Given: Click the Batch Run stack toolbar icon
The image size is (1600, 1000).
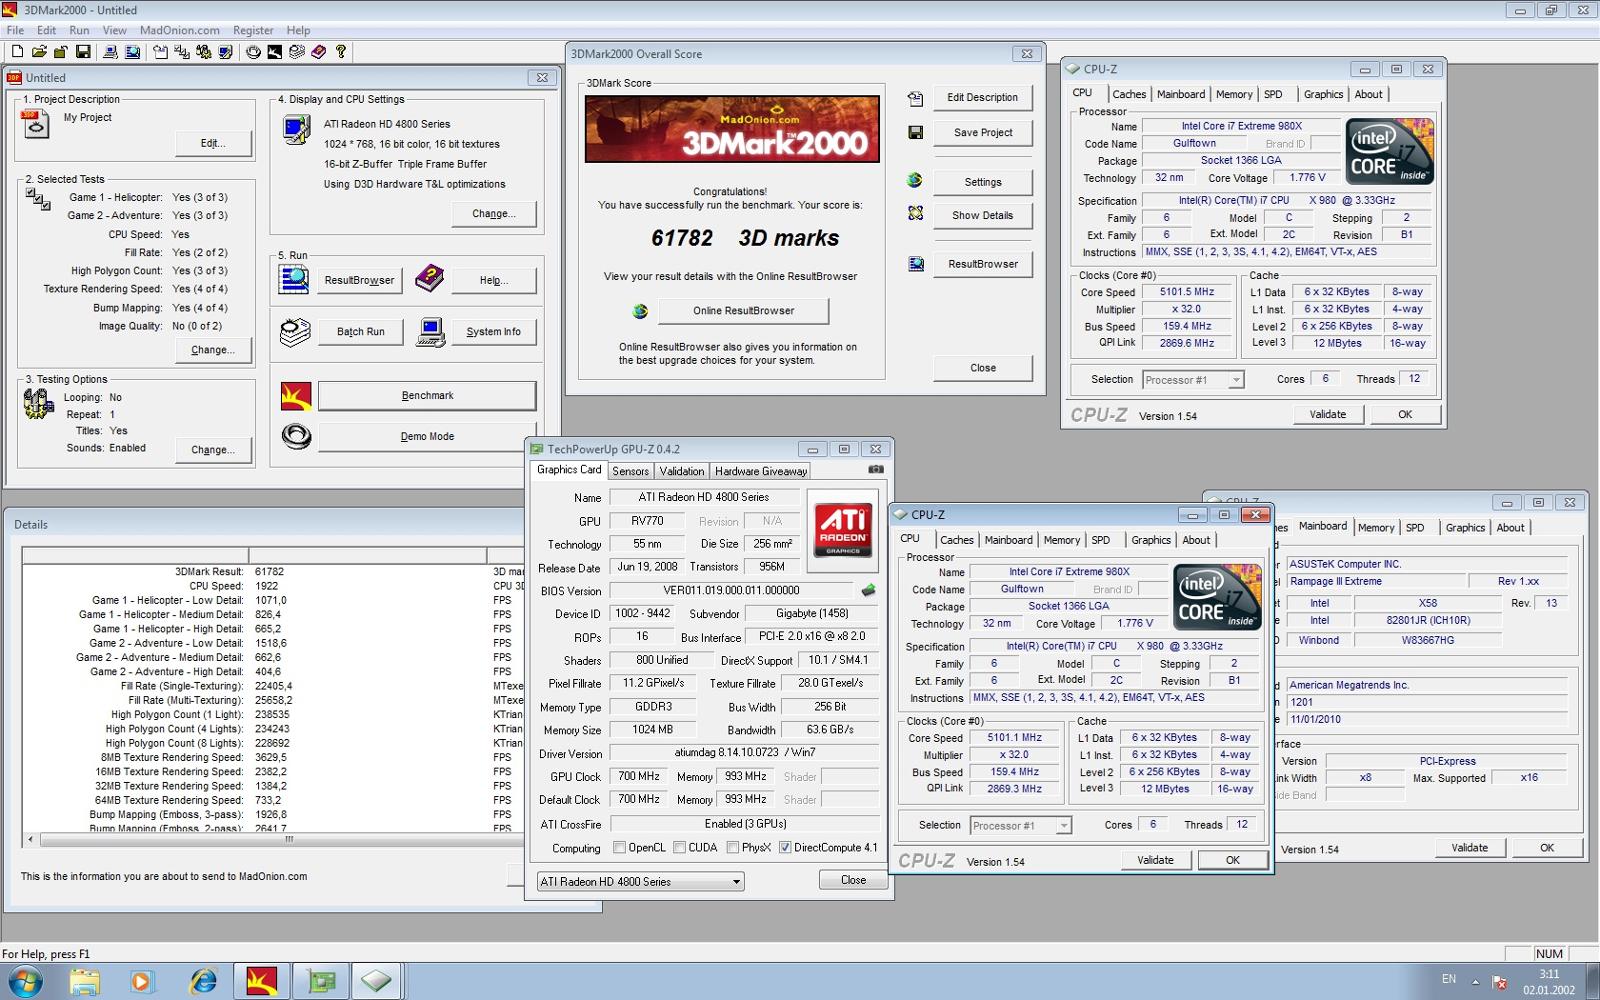Looking at the screenshot, I should coord(297,52).
